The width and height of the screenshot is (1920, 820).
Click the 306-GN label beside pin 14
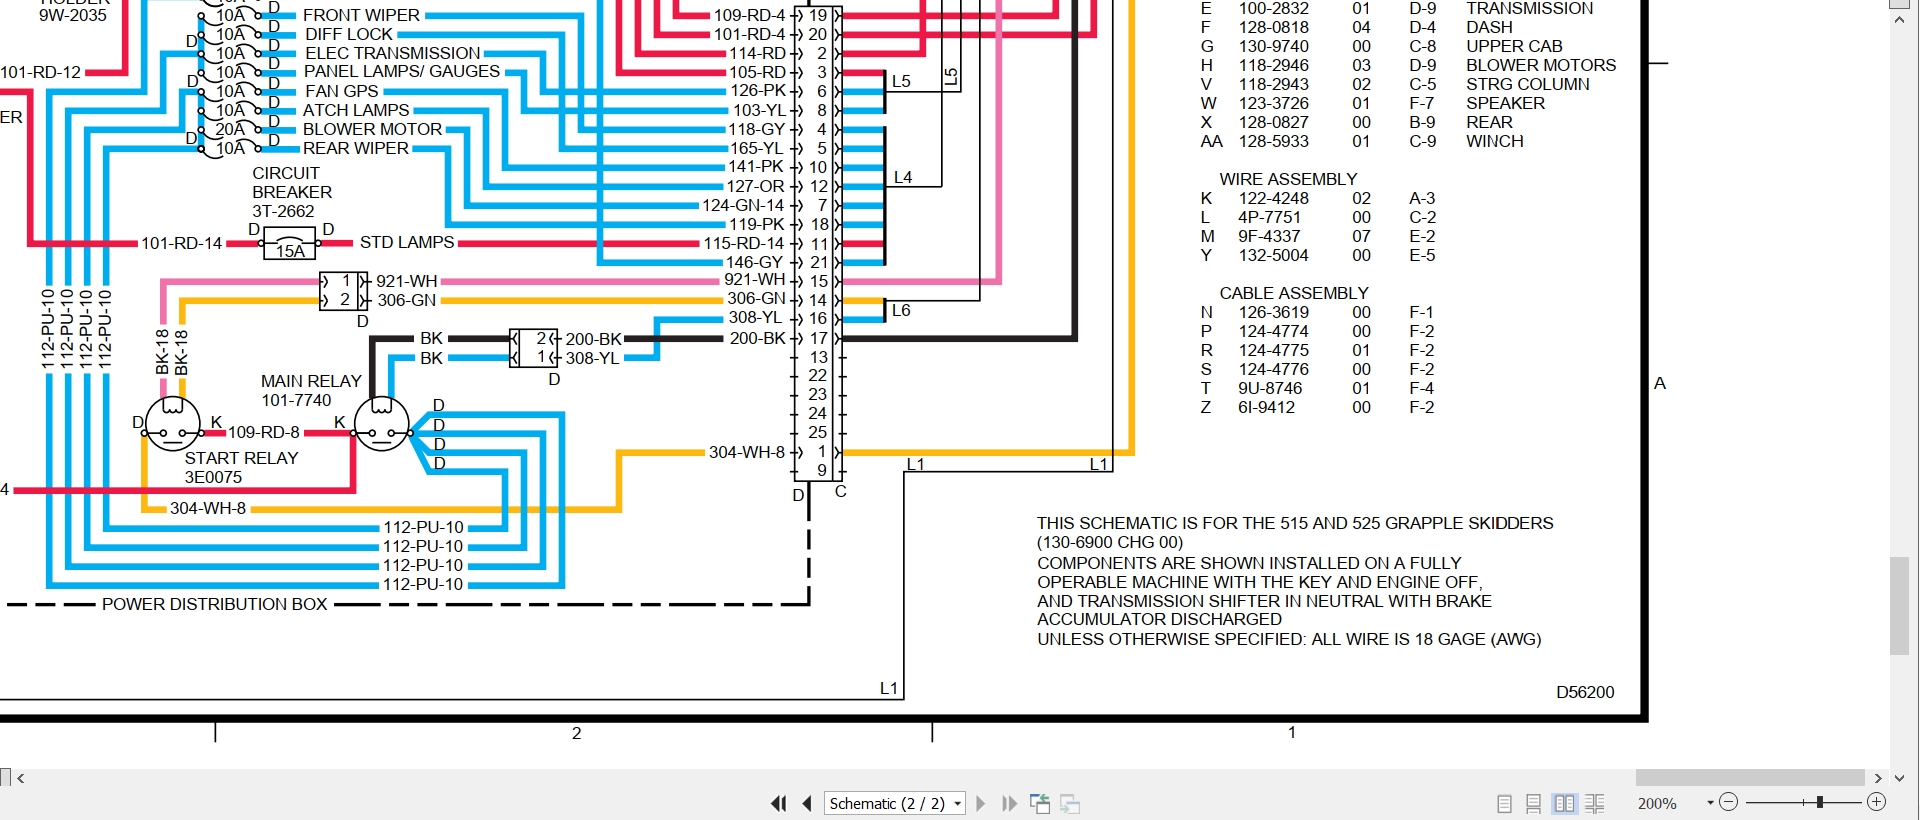[x=756, y=298]
